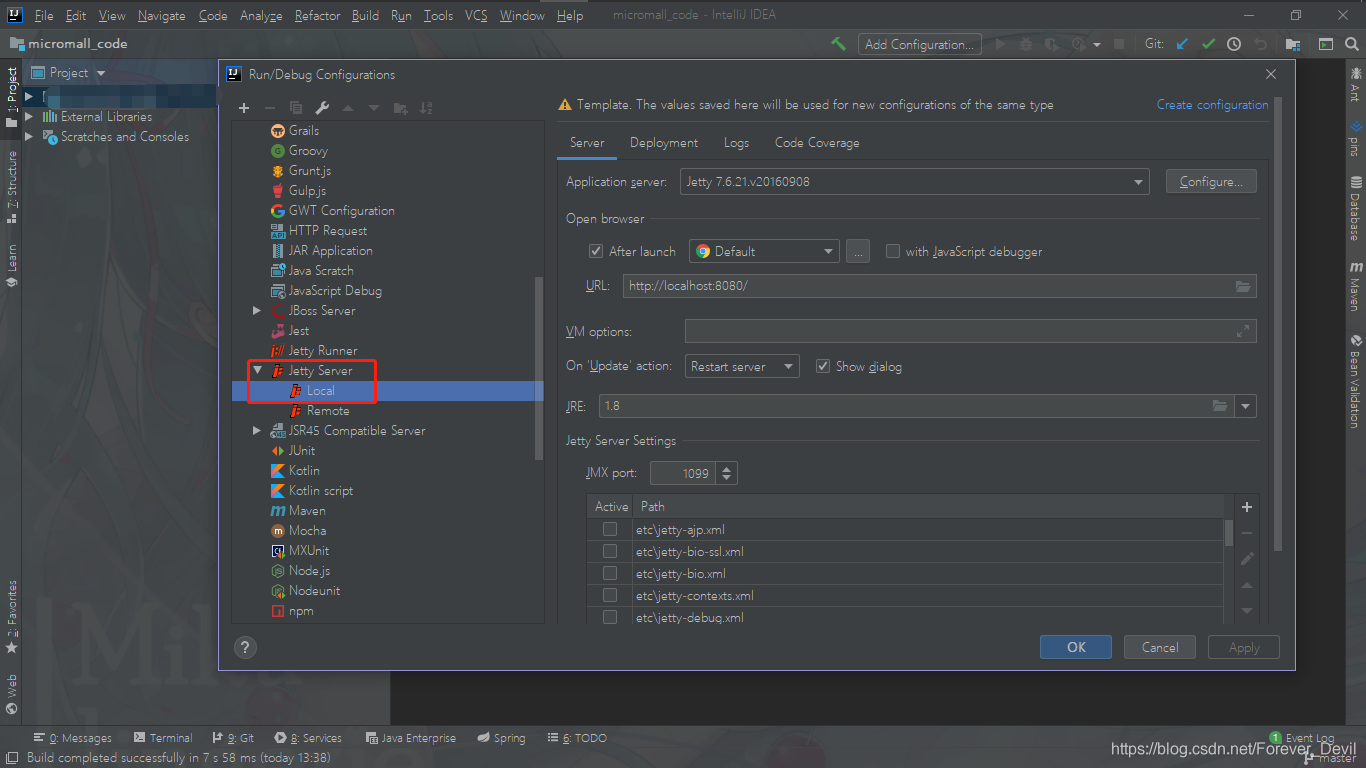Click the JMX port stepper arrows
Image resolution: width=1366 pixels, height=768 pixels.
coord(727,473)
